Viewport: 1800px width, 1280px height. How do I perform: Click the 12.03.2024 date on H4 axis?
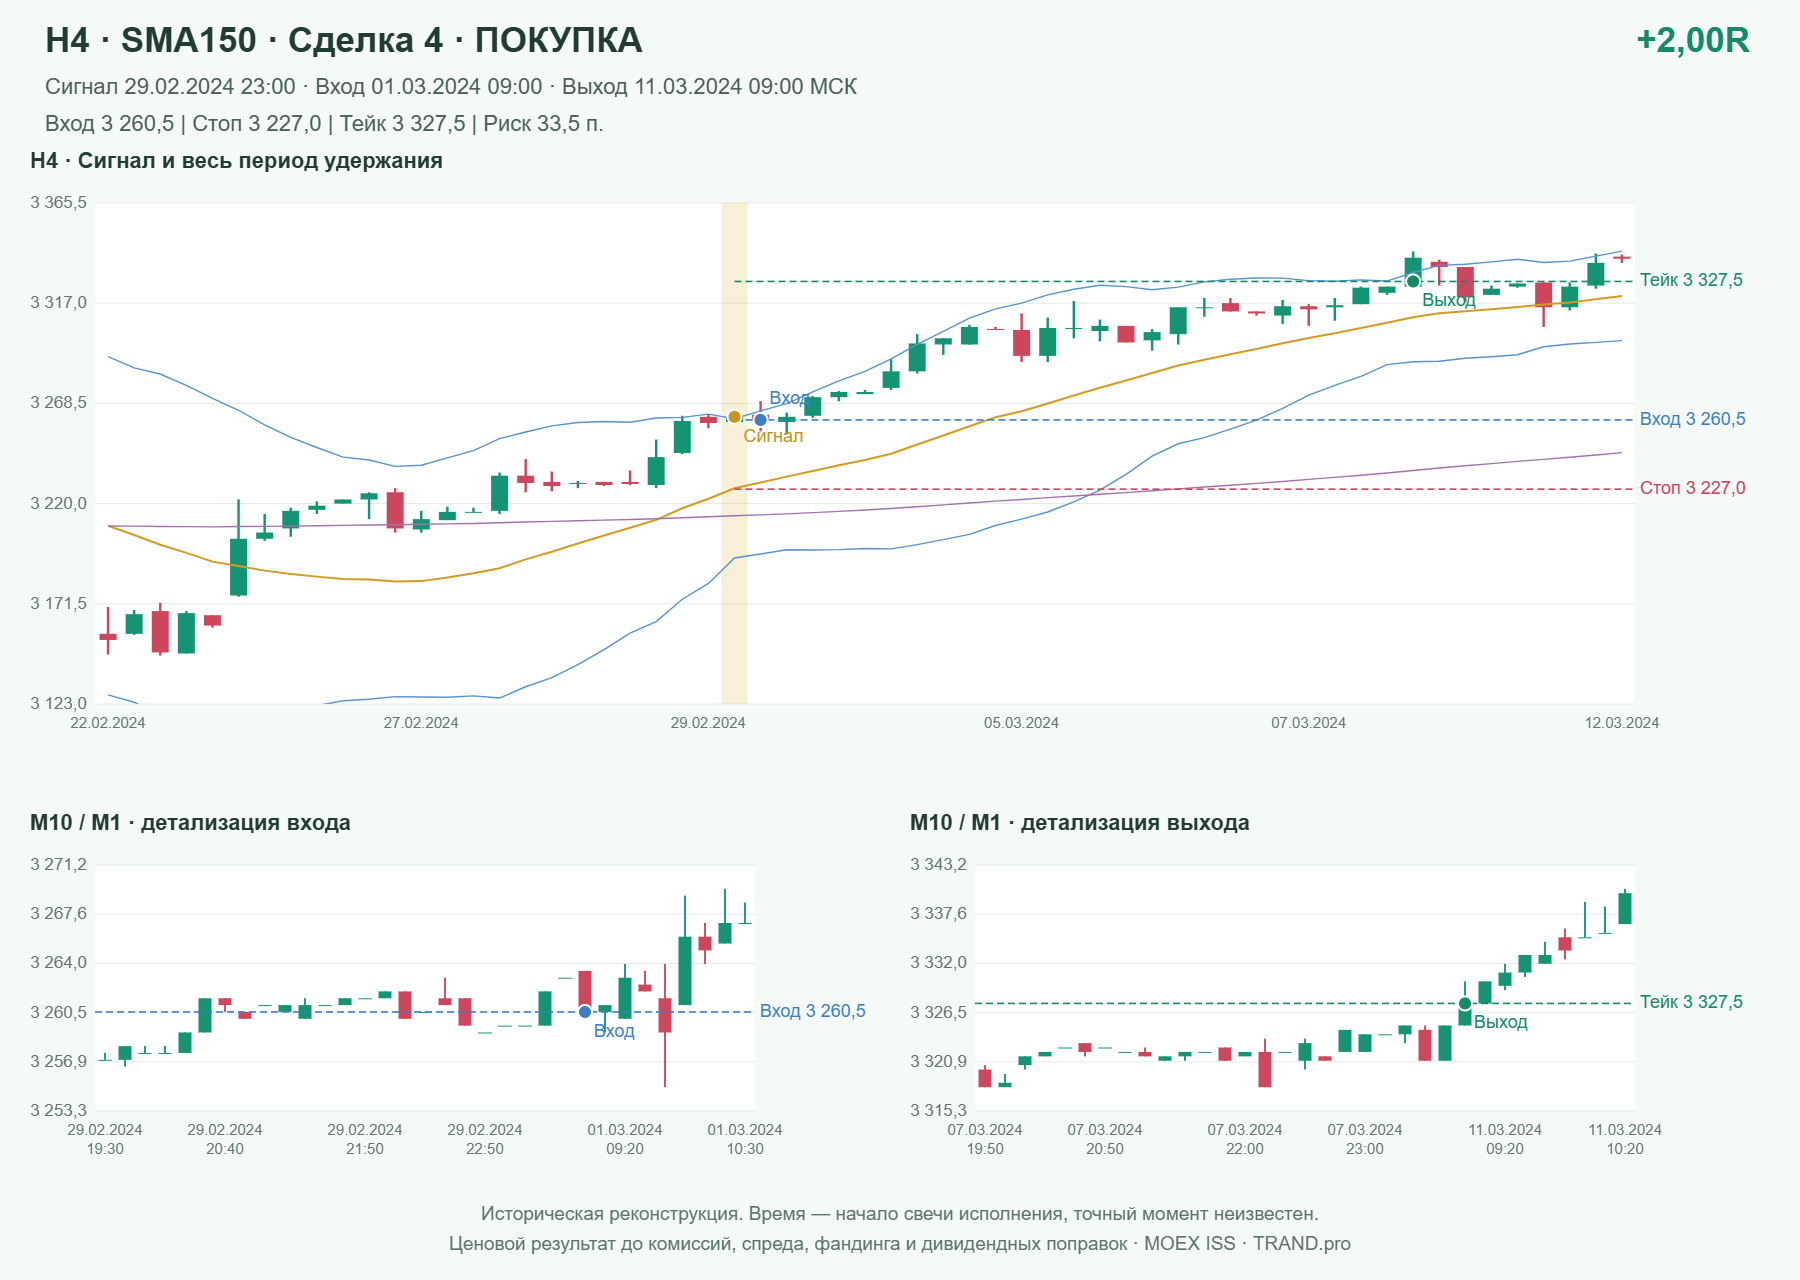(1621, 723)
